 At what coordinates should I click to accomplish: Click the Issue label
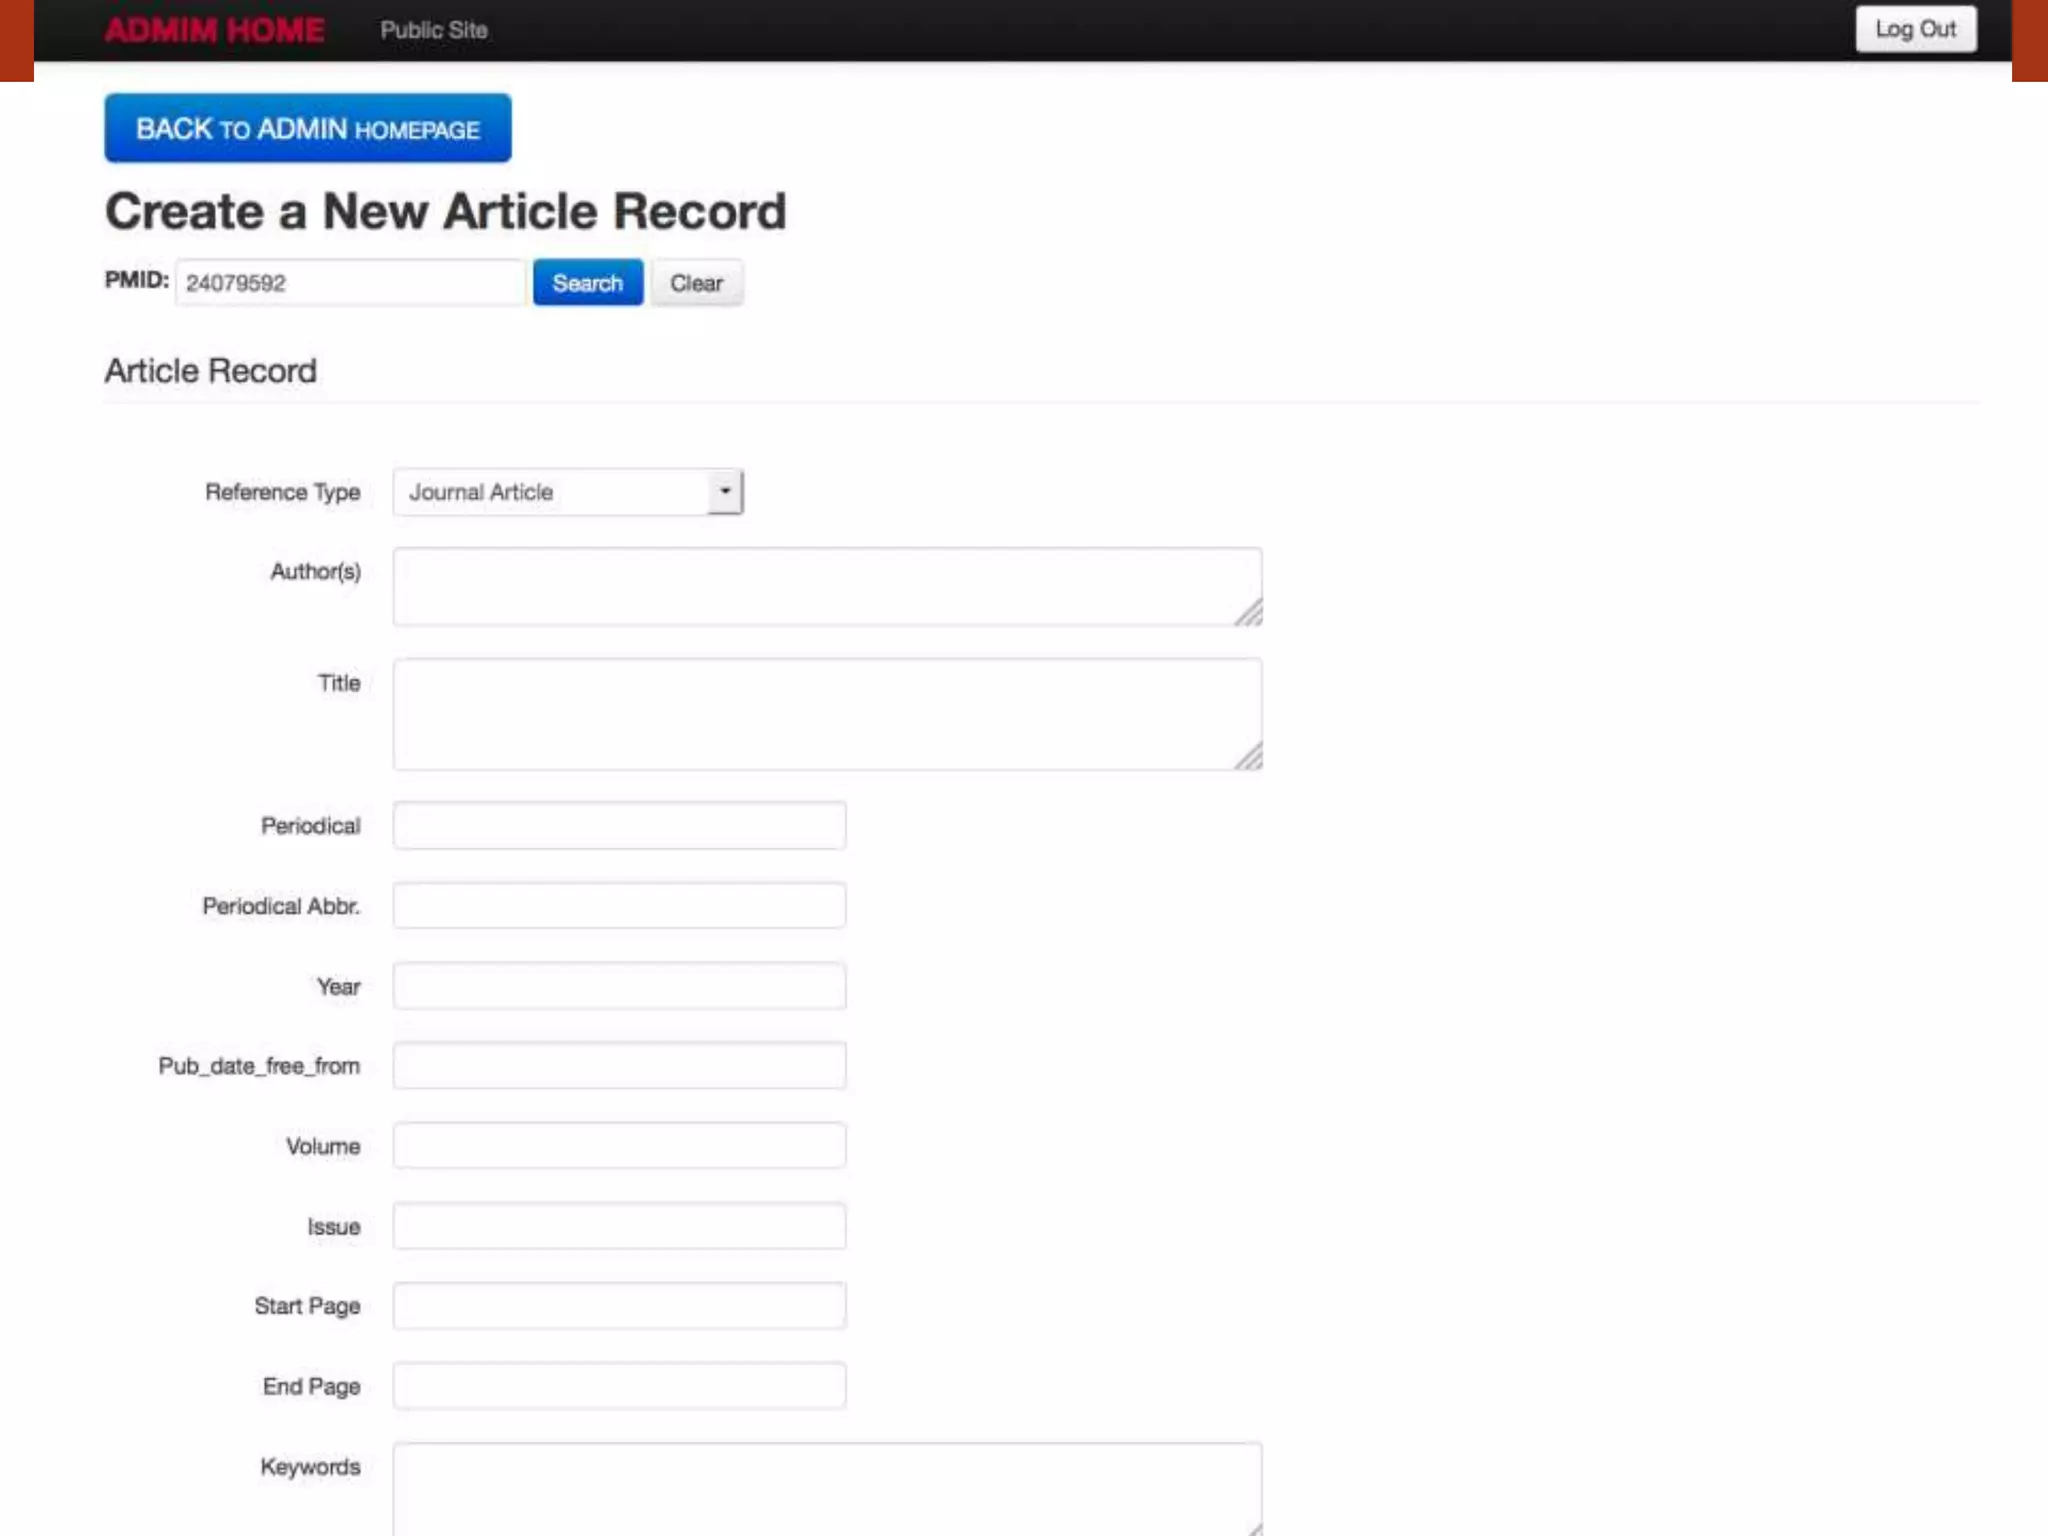click(334, 1227)
